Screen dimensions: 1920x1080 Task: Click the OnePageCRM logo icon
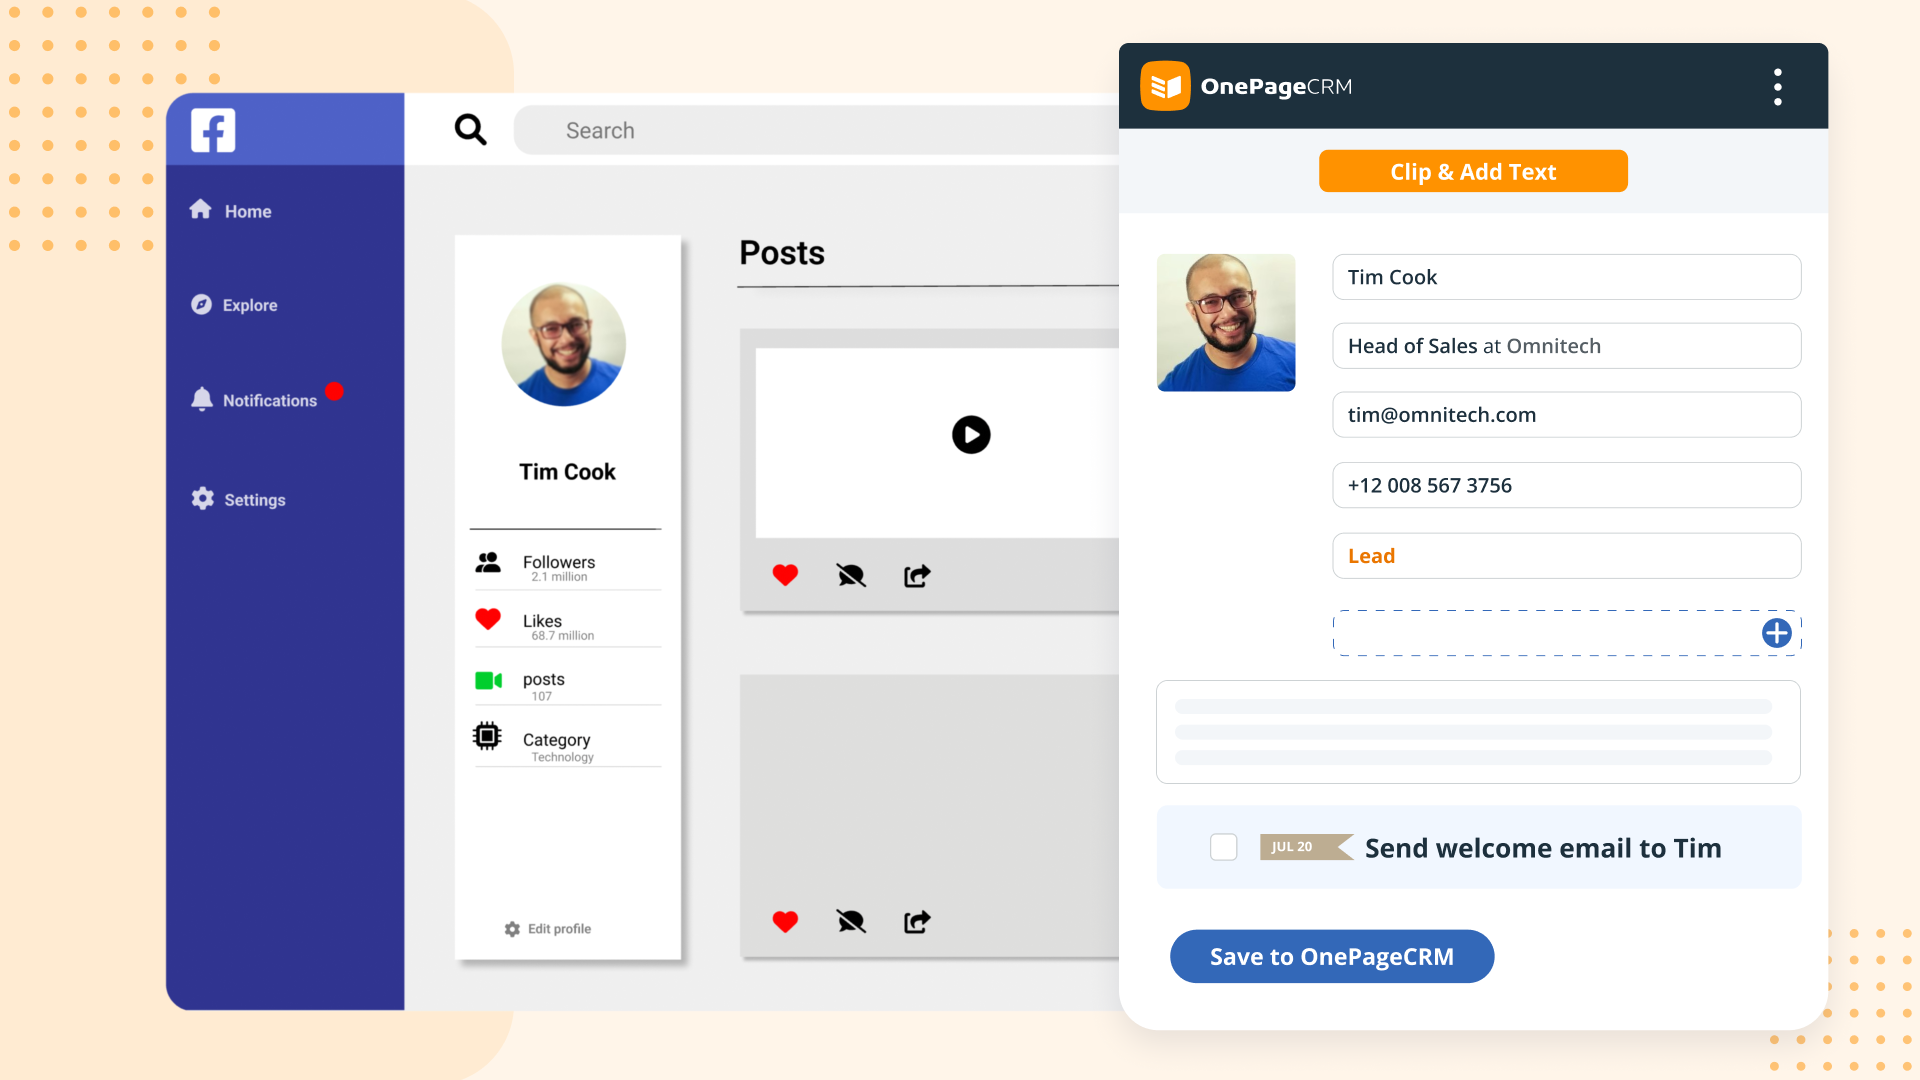(x=1166, y=84)
